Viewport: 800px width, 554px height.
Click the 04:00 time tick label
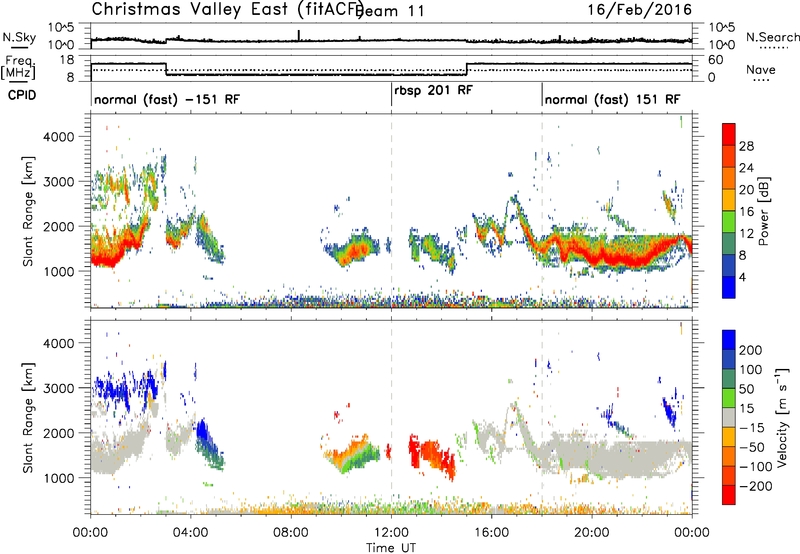point(190,533)
